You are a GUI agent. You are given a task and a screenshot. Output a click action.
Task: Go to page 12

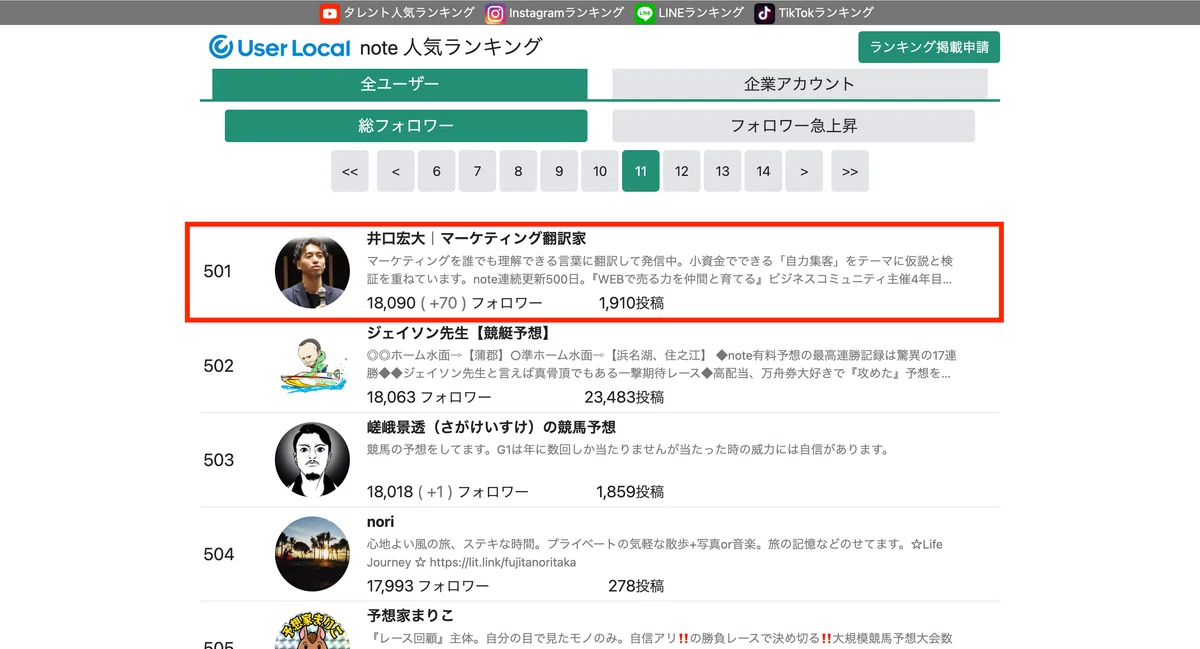point(682,171)
